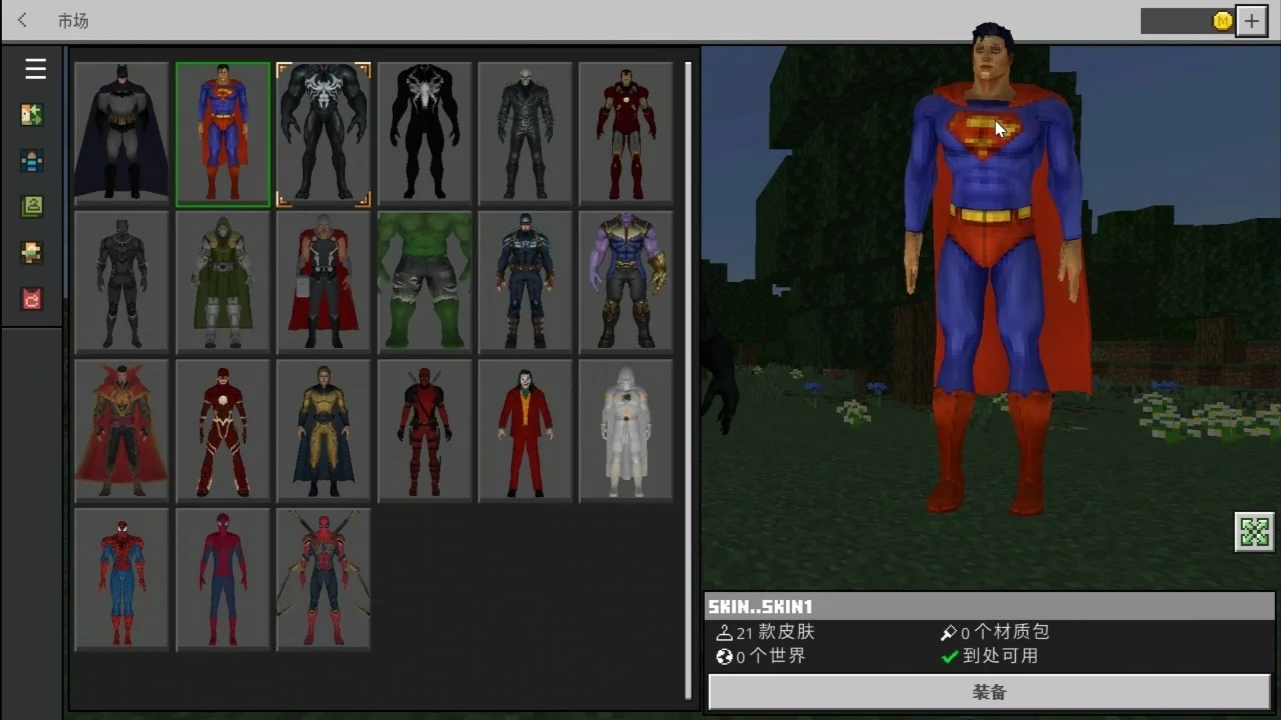Open the red sidebar icon
The height and width of the screenshot is (720, 1281).
32,298
